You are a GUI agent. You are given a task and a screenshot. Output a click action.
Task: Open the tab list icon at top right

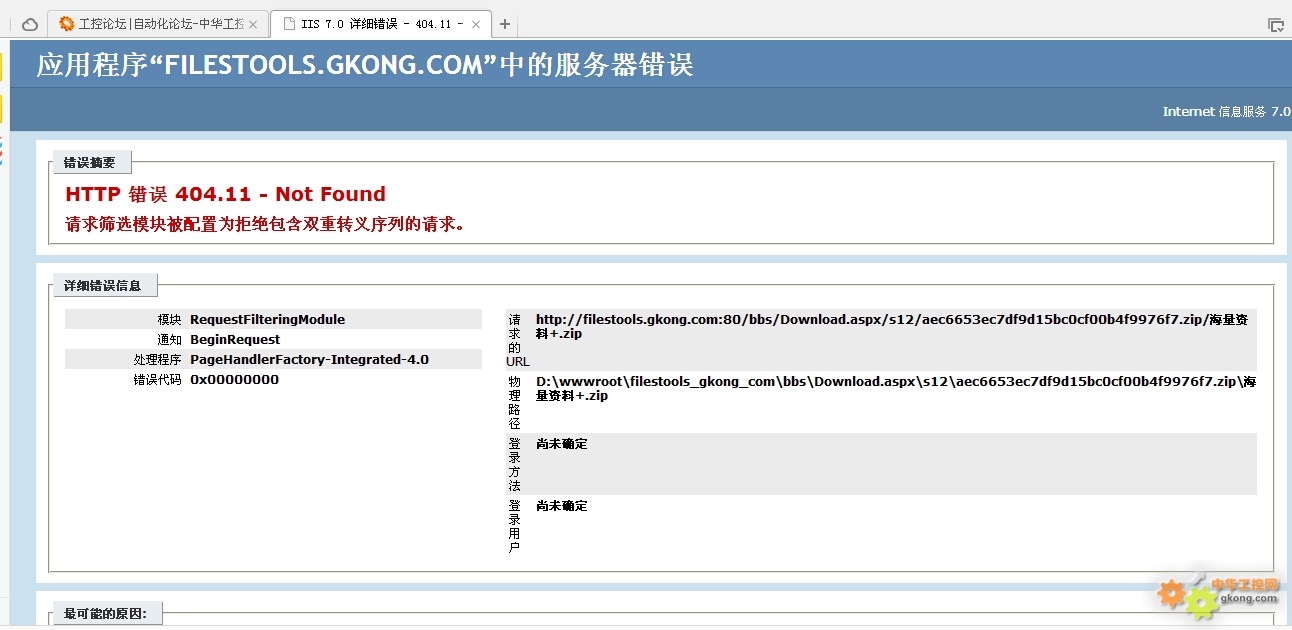[x=1275, y=25]
